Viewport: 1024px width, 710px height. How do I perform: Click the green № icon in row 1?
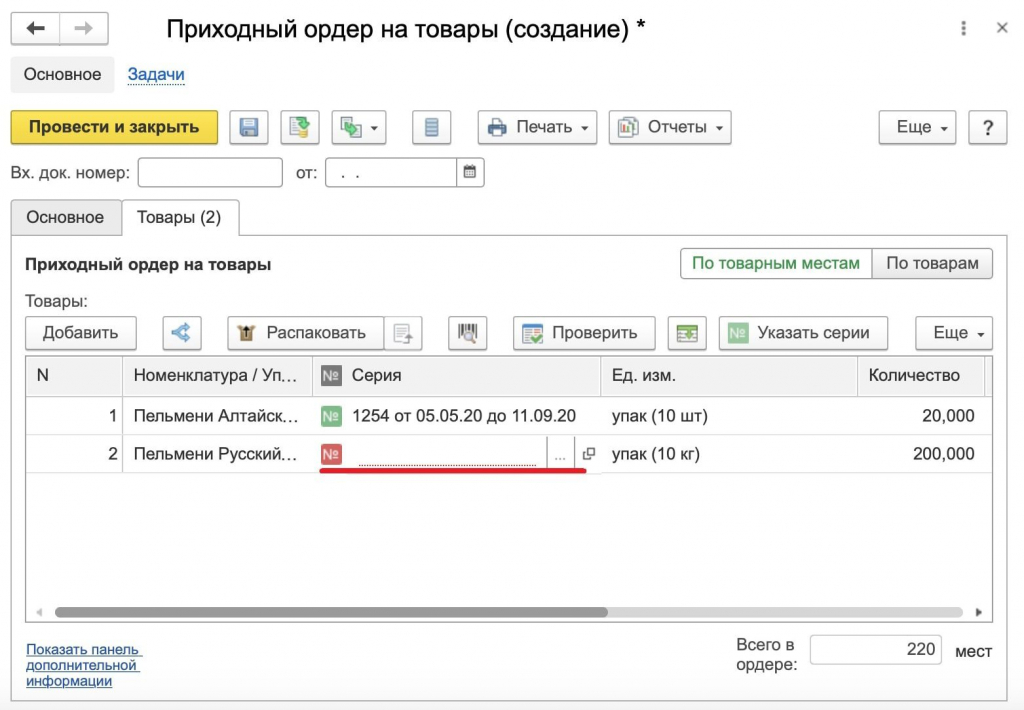coord(331,416)
